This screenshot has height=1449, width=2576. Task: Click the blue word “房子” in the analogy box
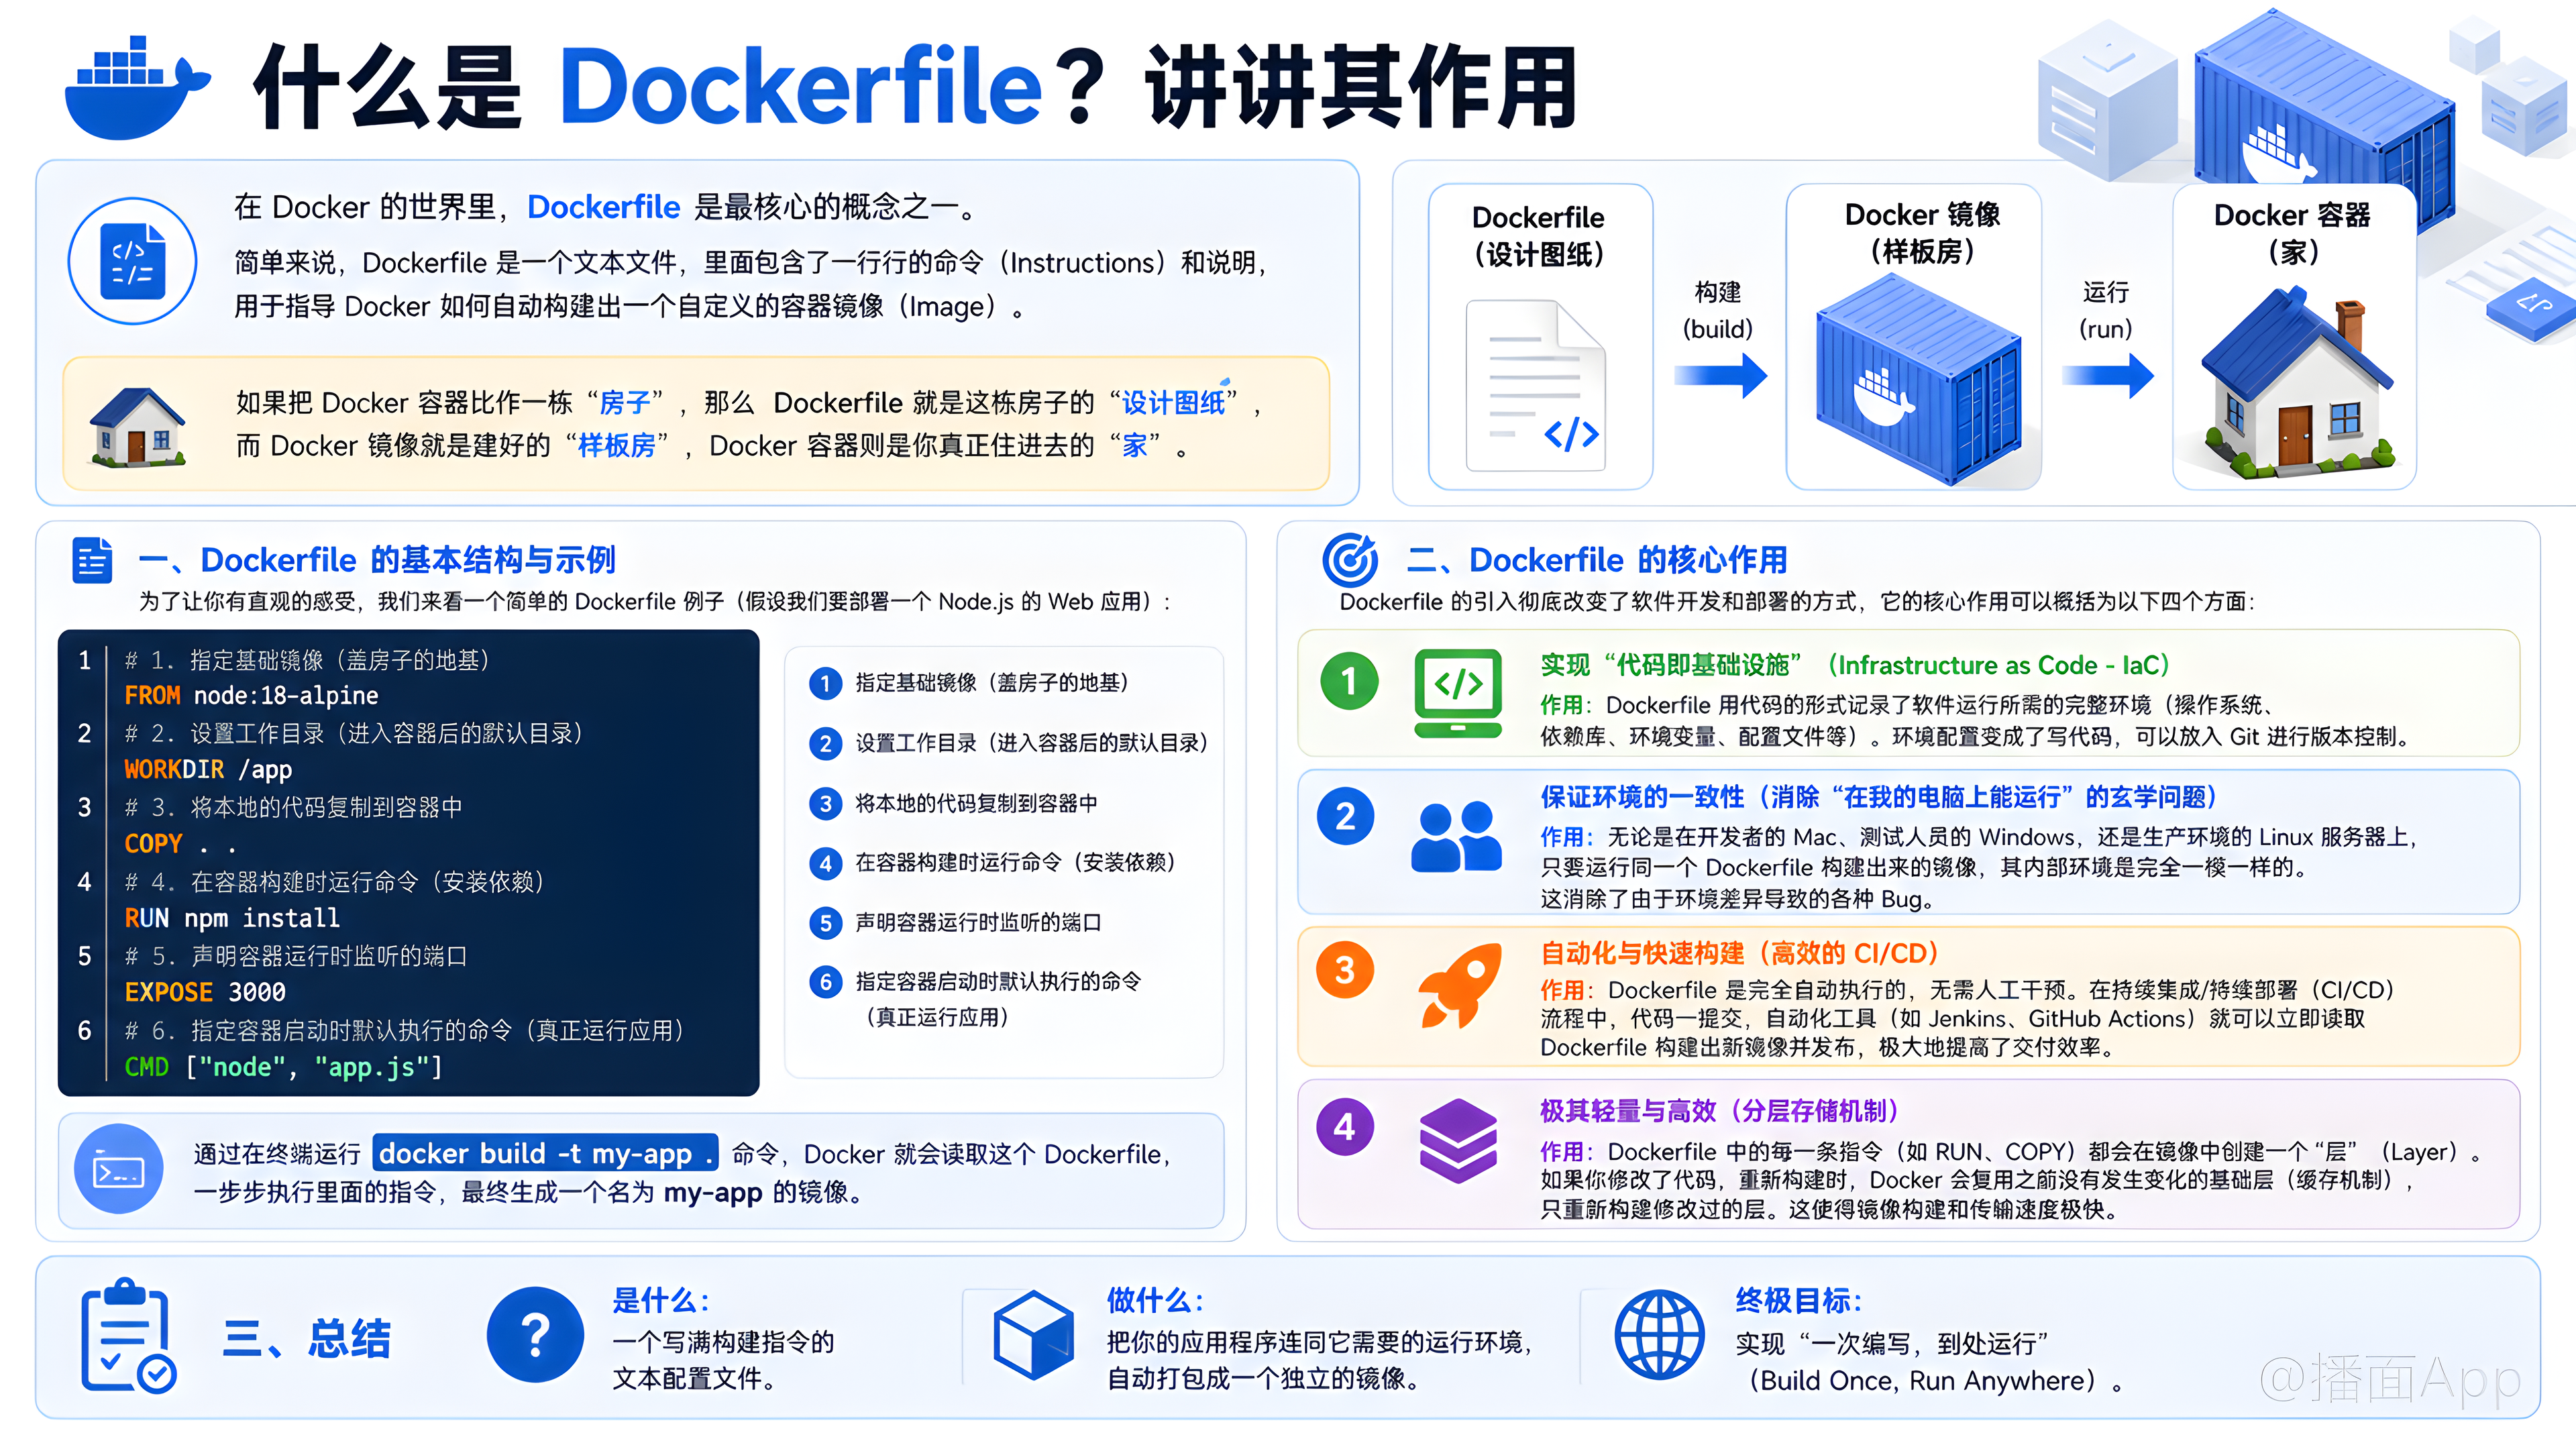coord(625,403)
